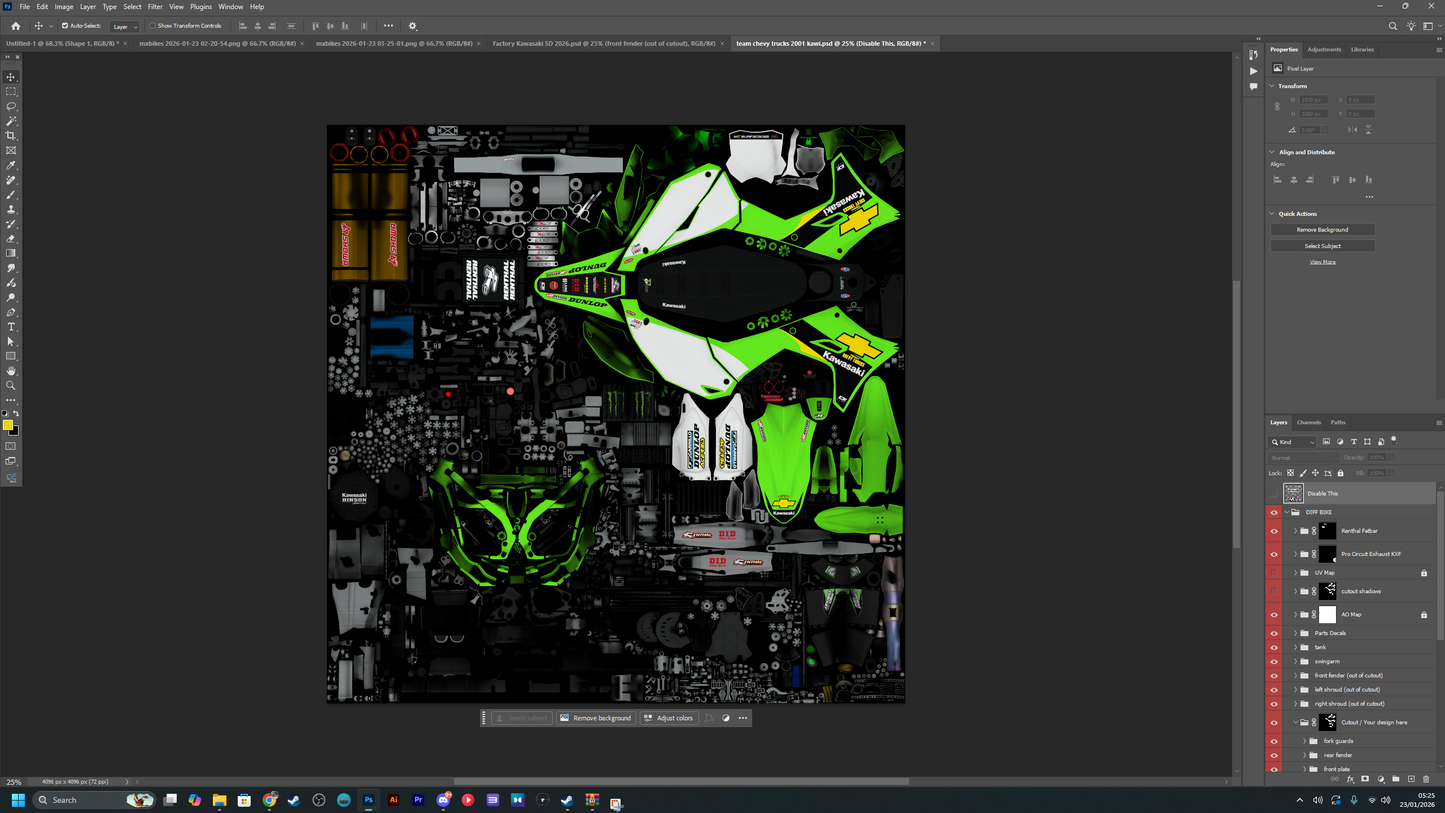This screenshot has height=813, width=1445.
Task: Collapse the DIFF BIKE layer group
Action: (1287, 512)
